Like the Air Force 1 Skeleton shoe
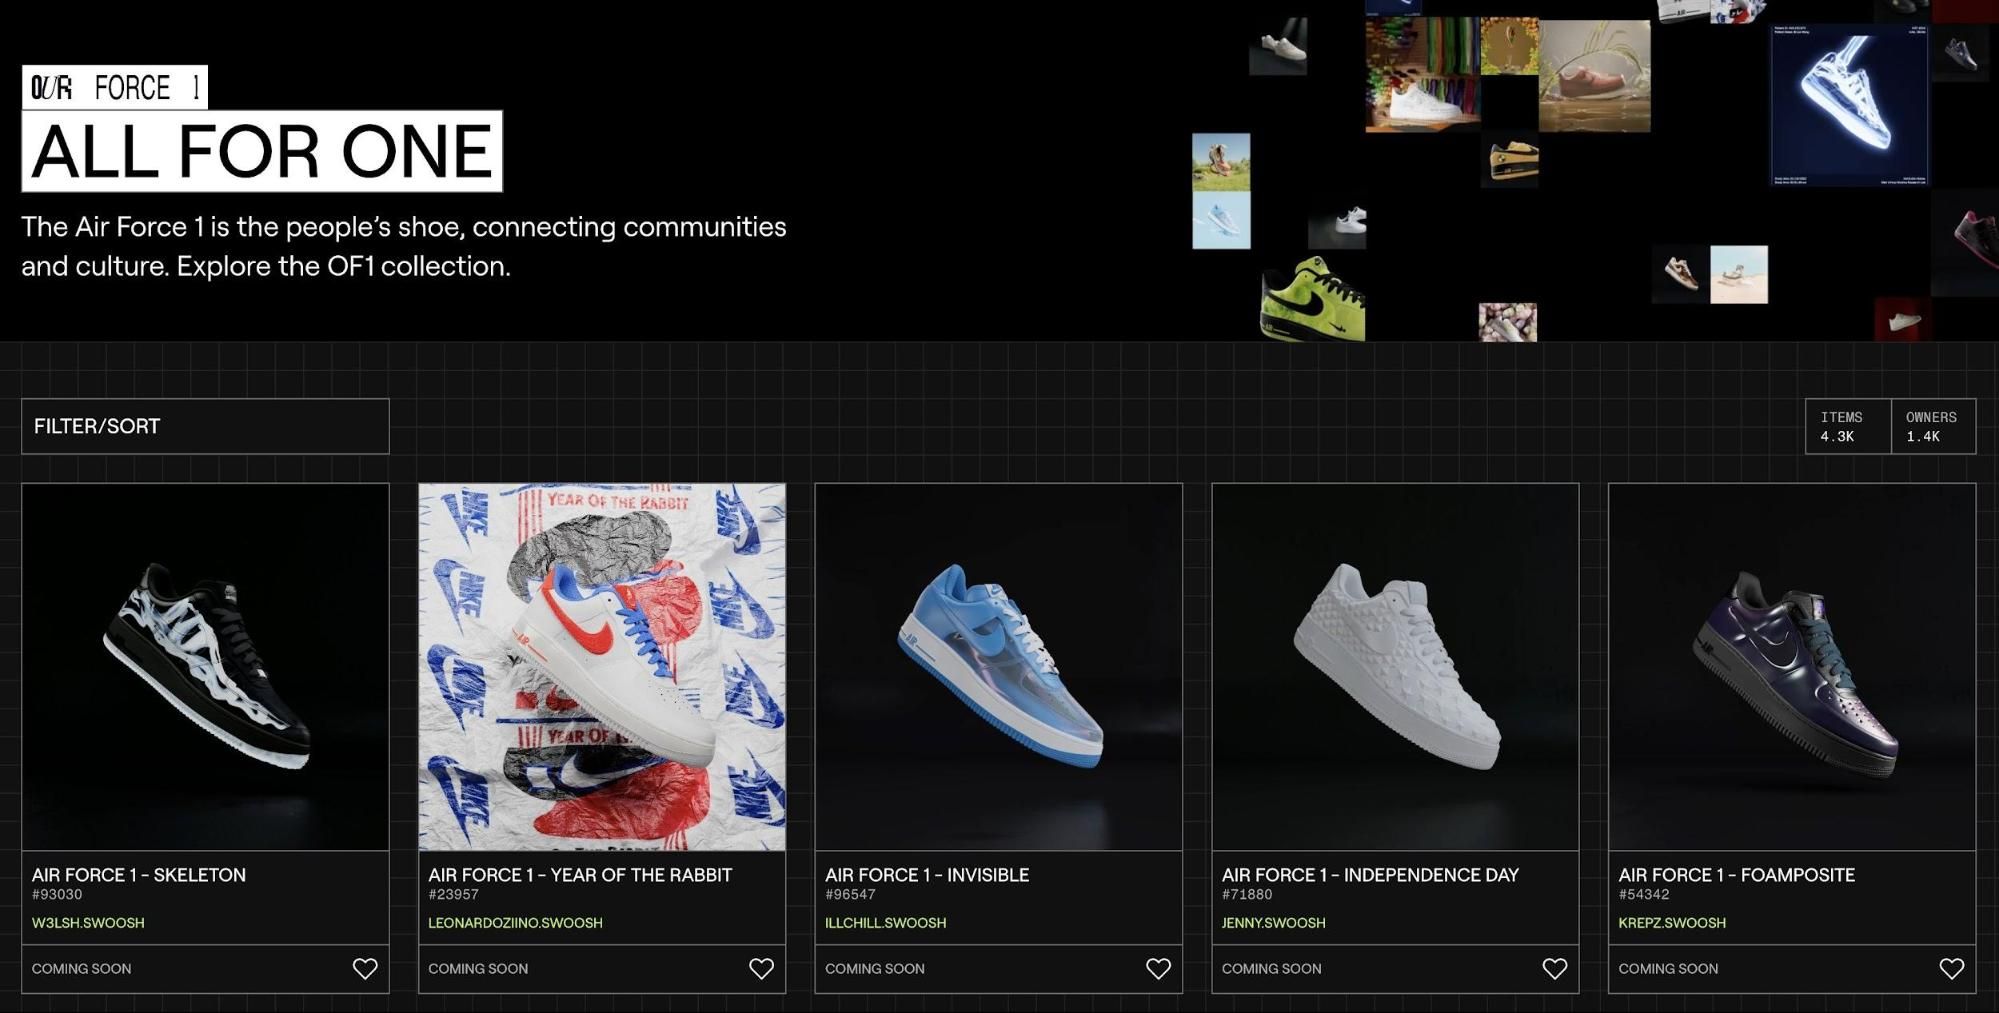 [365, 968]
